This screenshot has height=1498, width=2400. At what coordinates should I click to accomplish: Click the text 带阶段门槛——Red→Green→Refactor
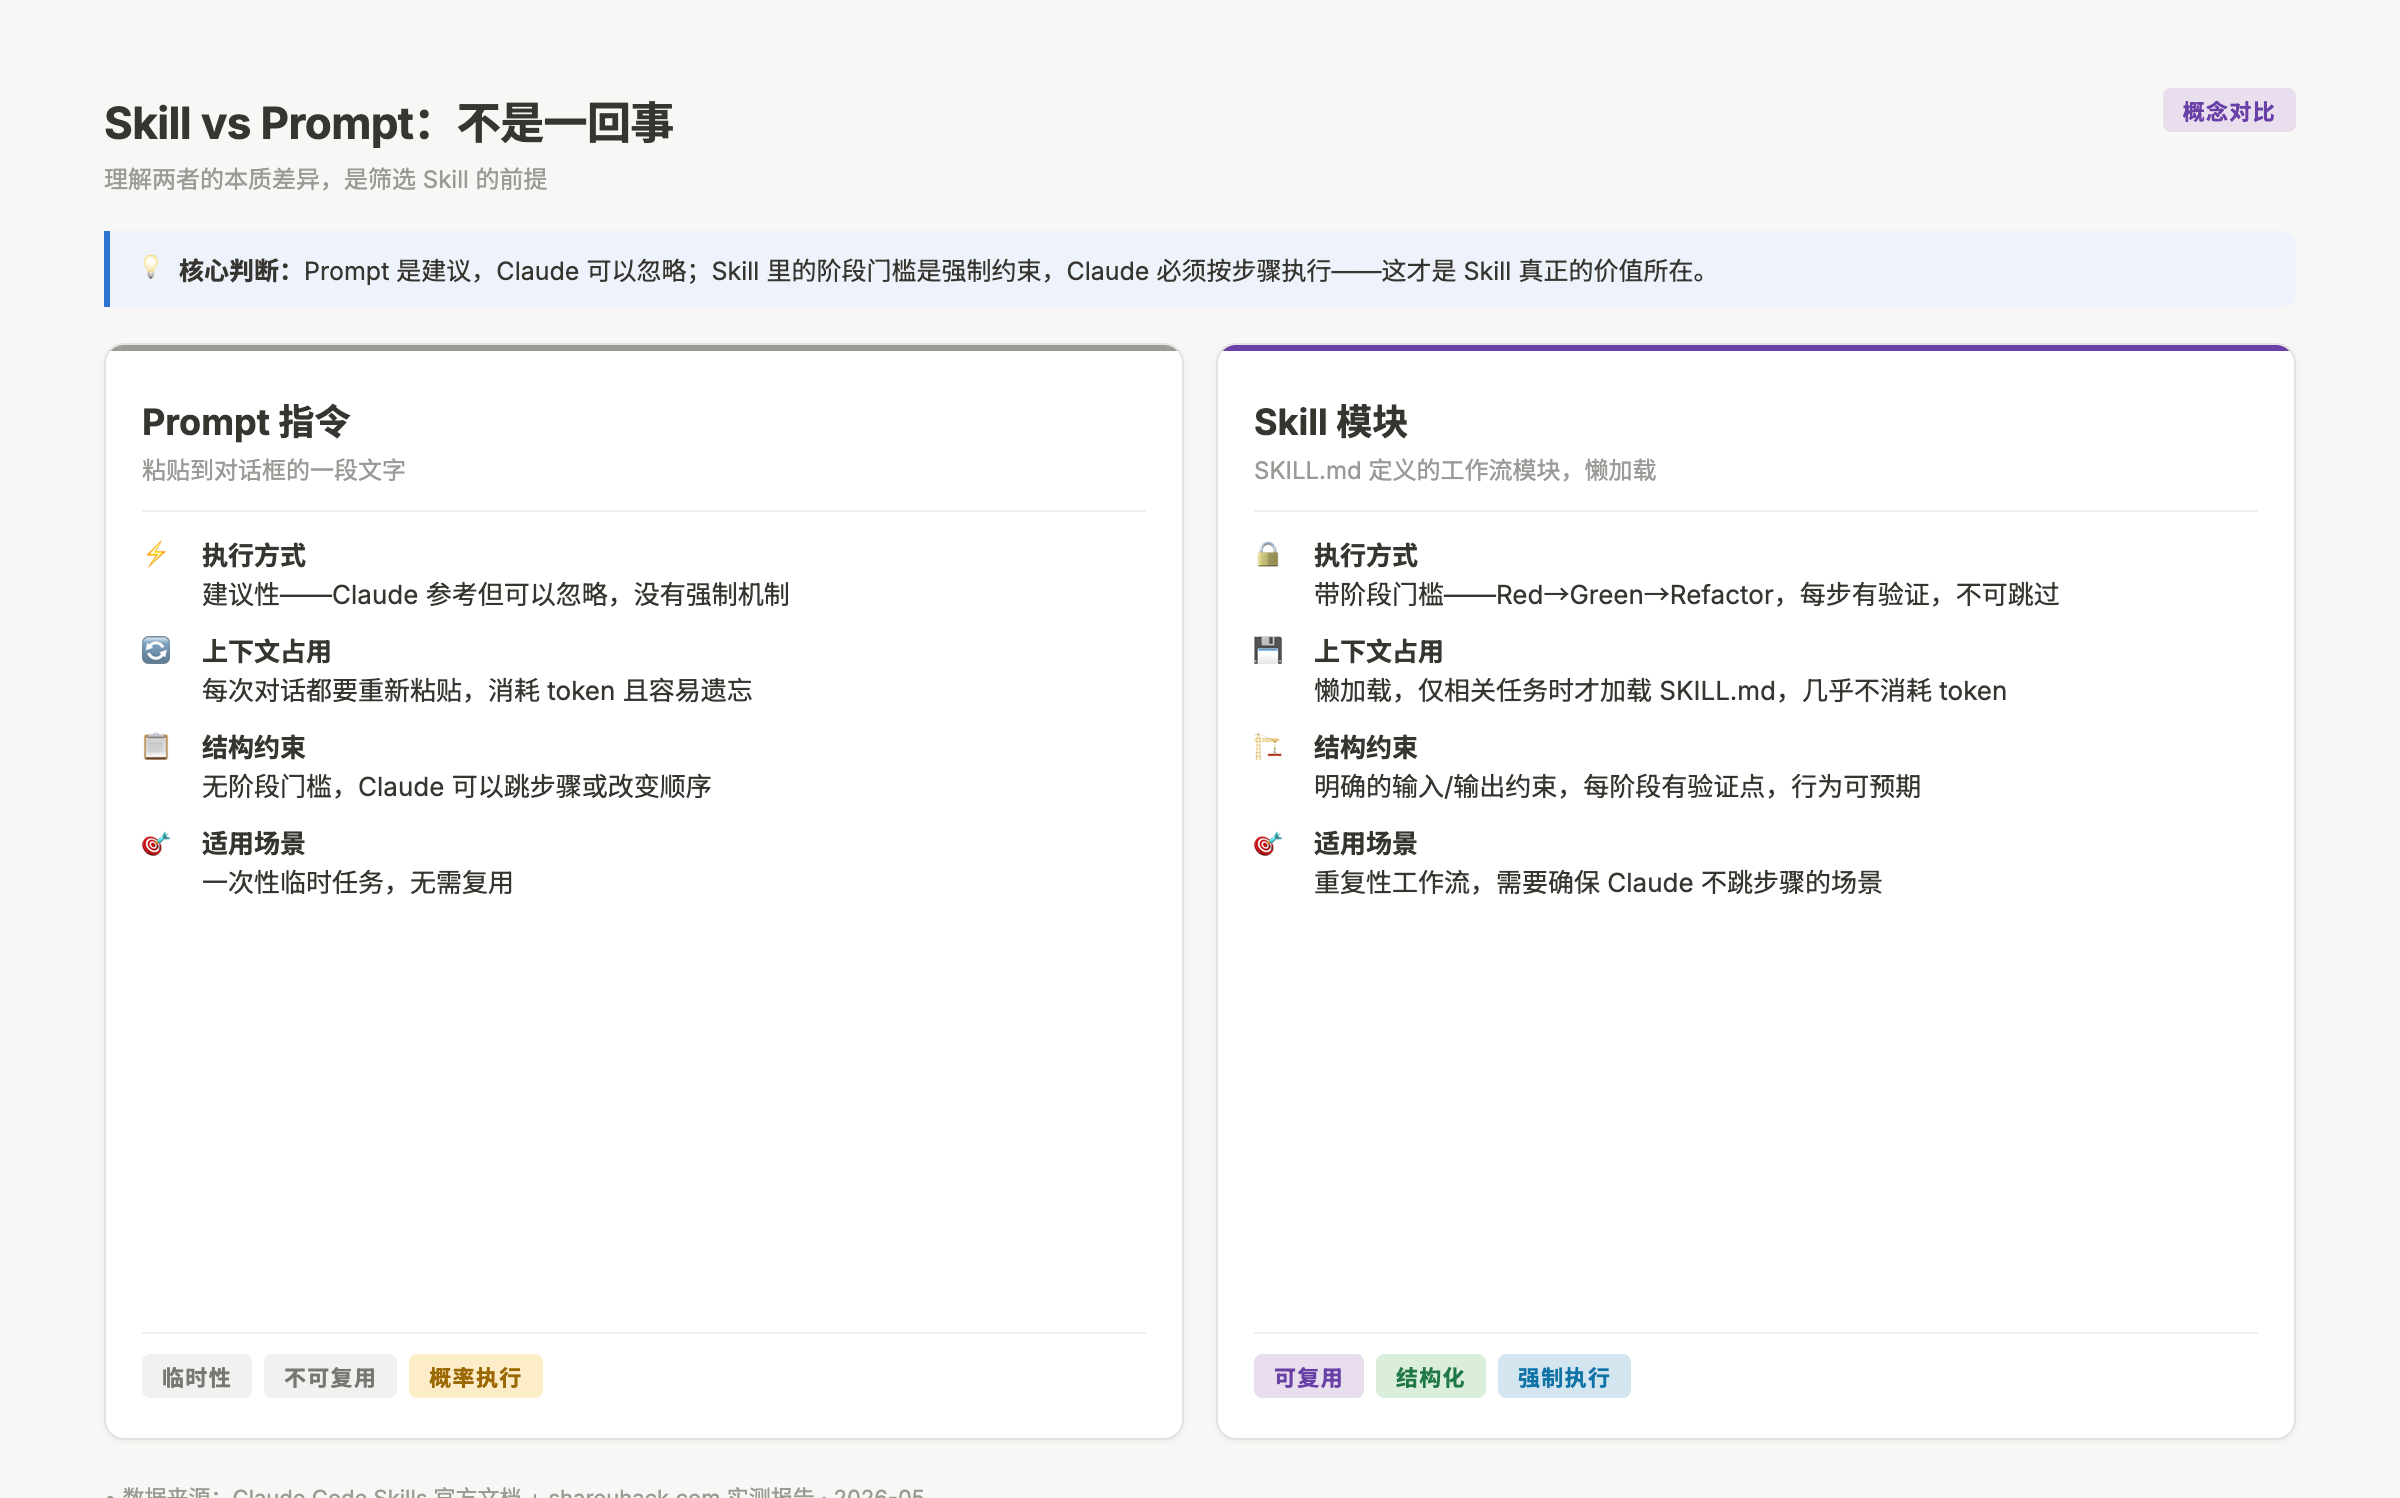(x=1543, y=594)
